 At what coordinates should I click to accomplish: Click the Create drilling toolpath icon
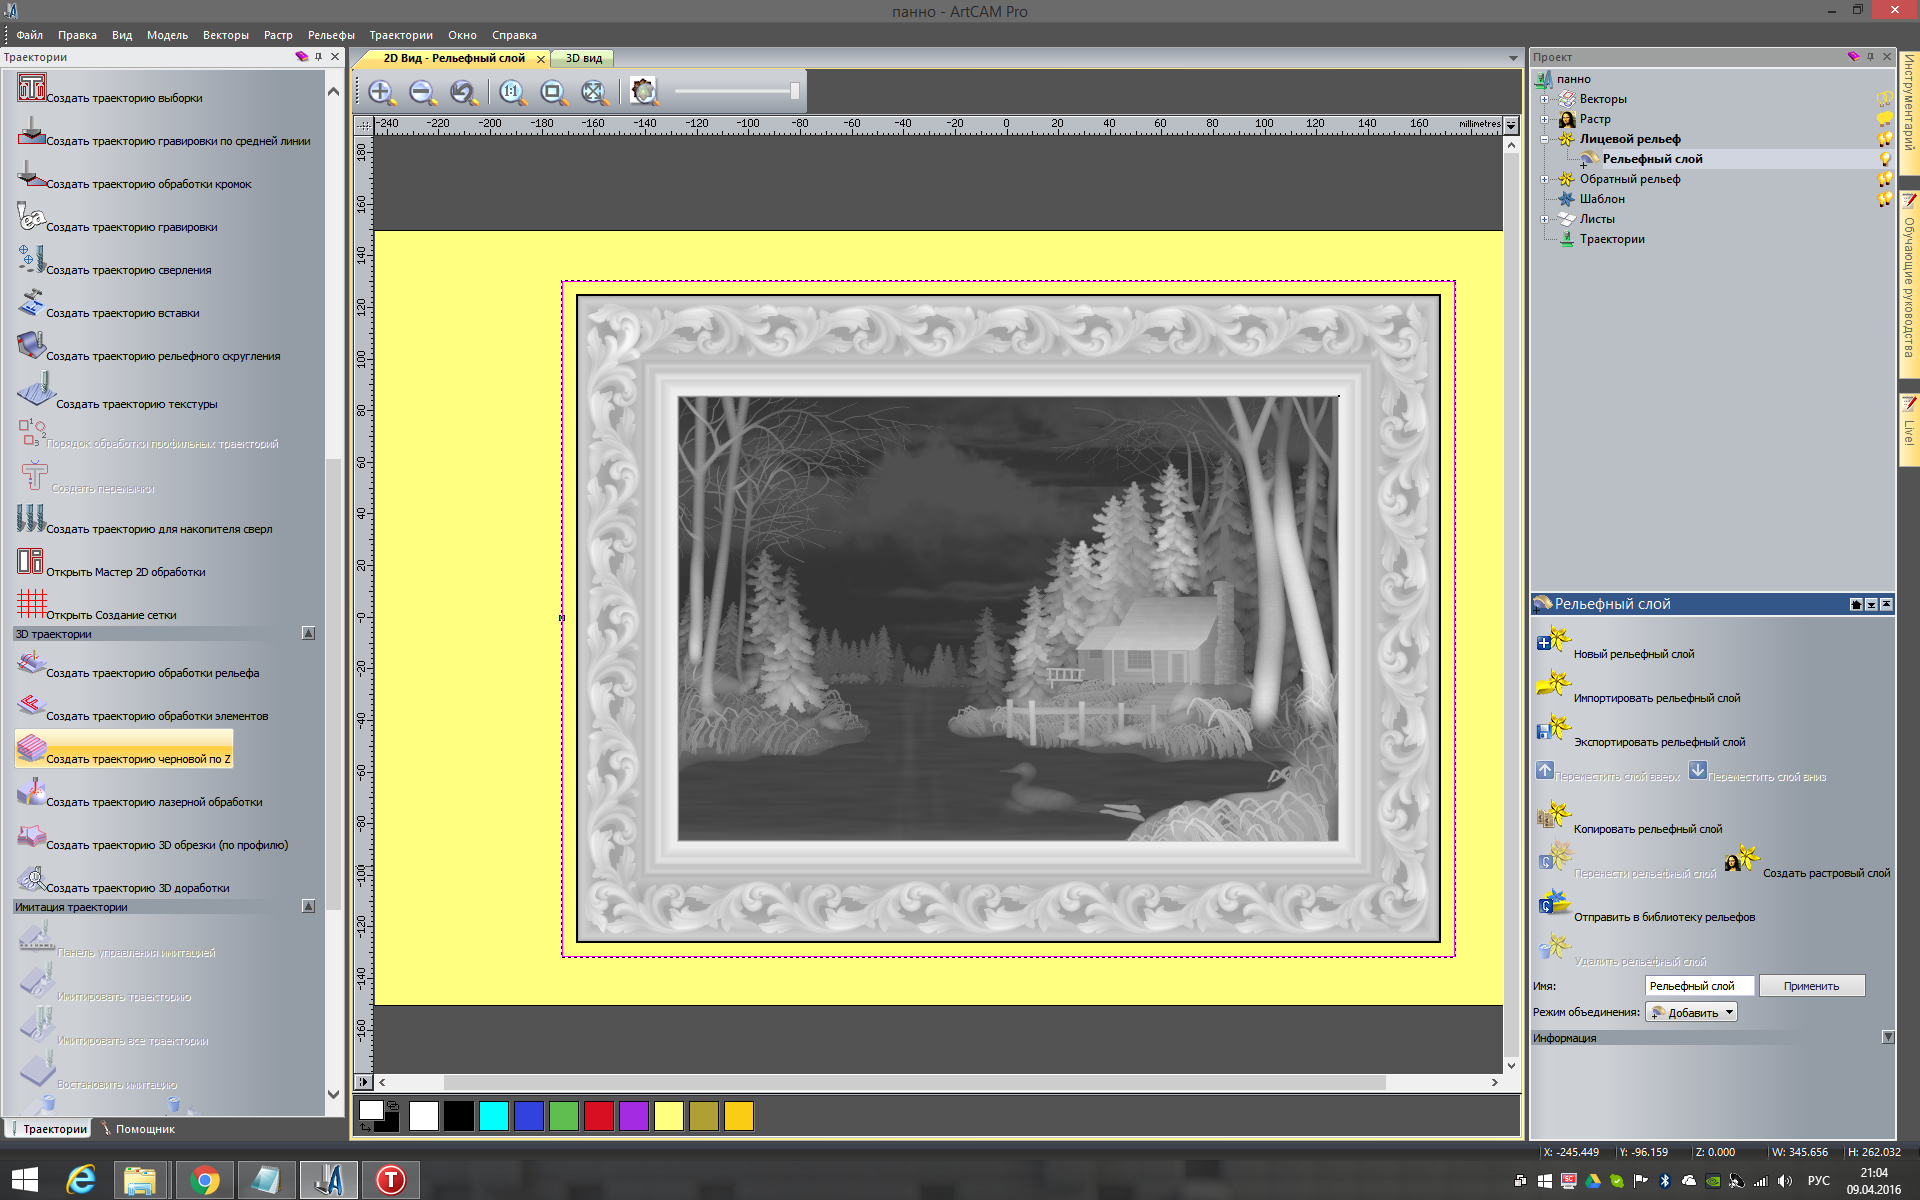31,260
